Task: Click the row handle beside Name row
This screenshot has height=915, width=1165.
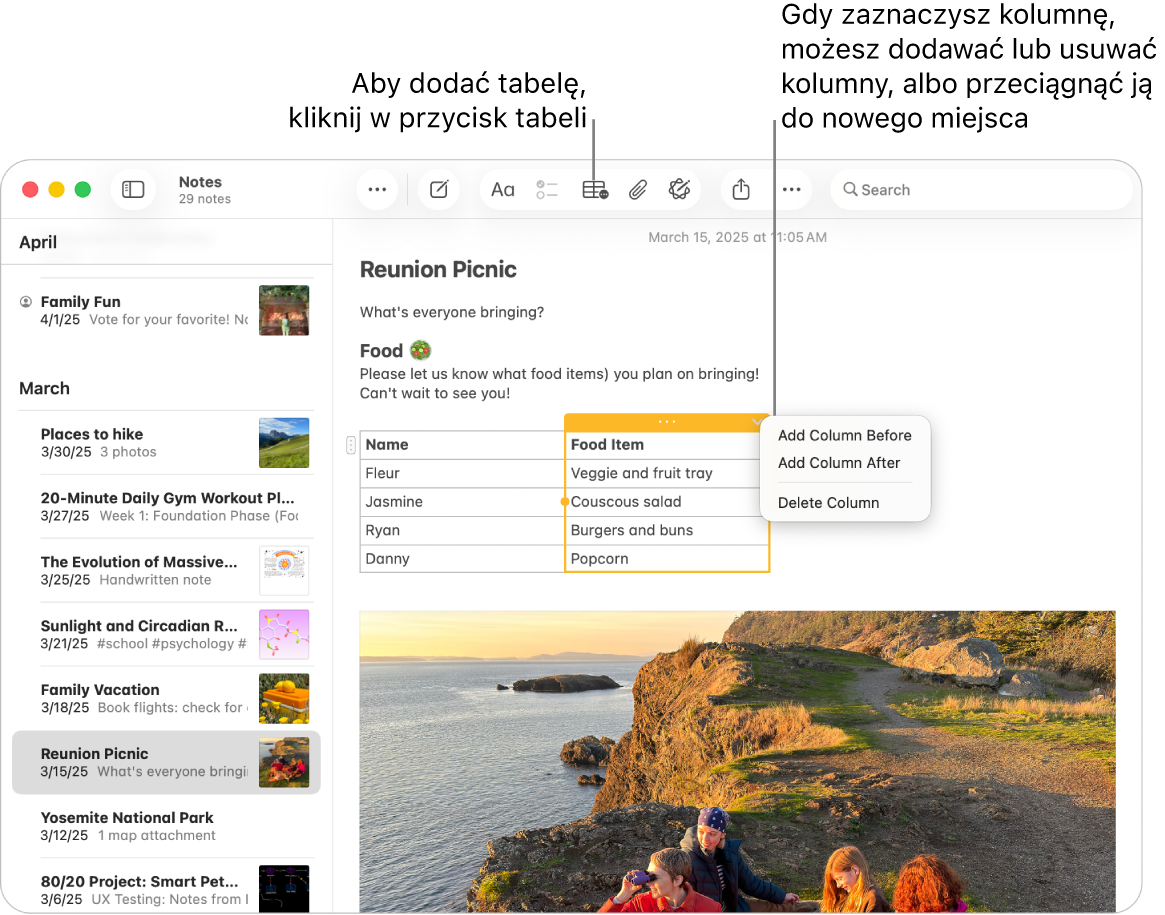Action: [x=350, y=445]
